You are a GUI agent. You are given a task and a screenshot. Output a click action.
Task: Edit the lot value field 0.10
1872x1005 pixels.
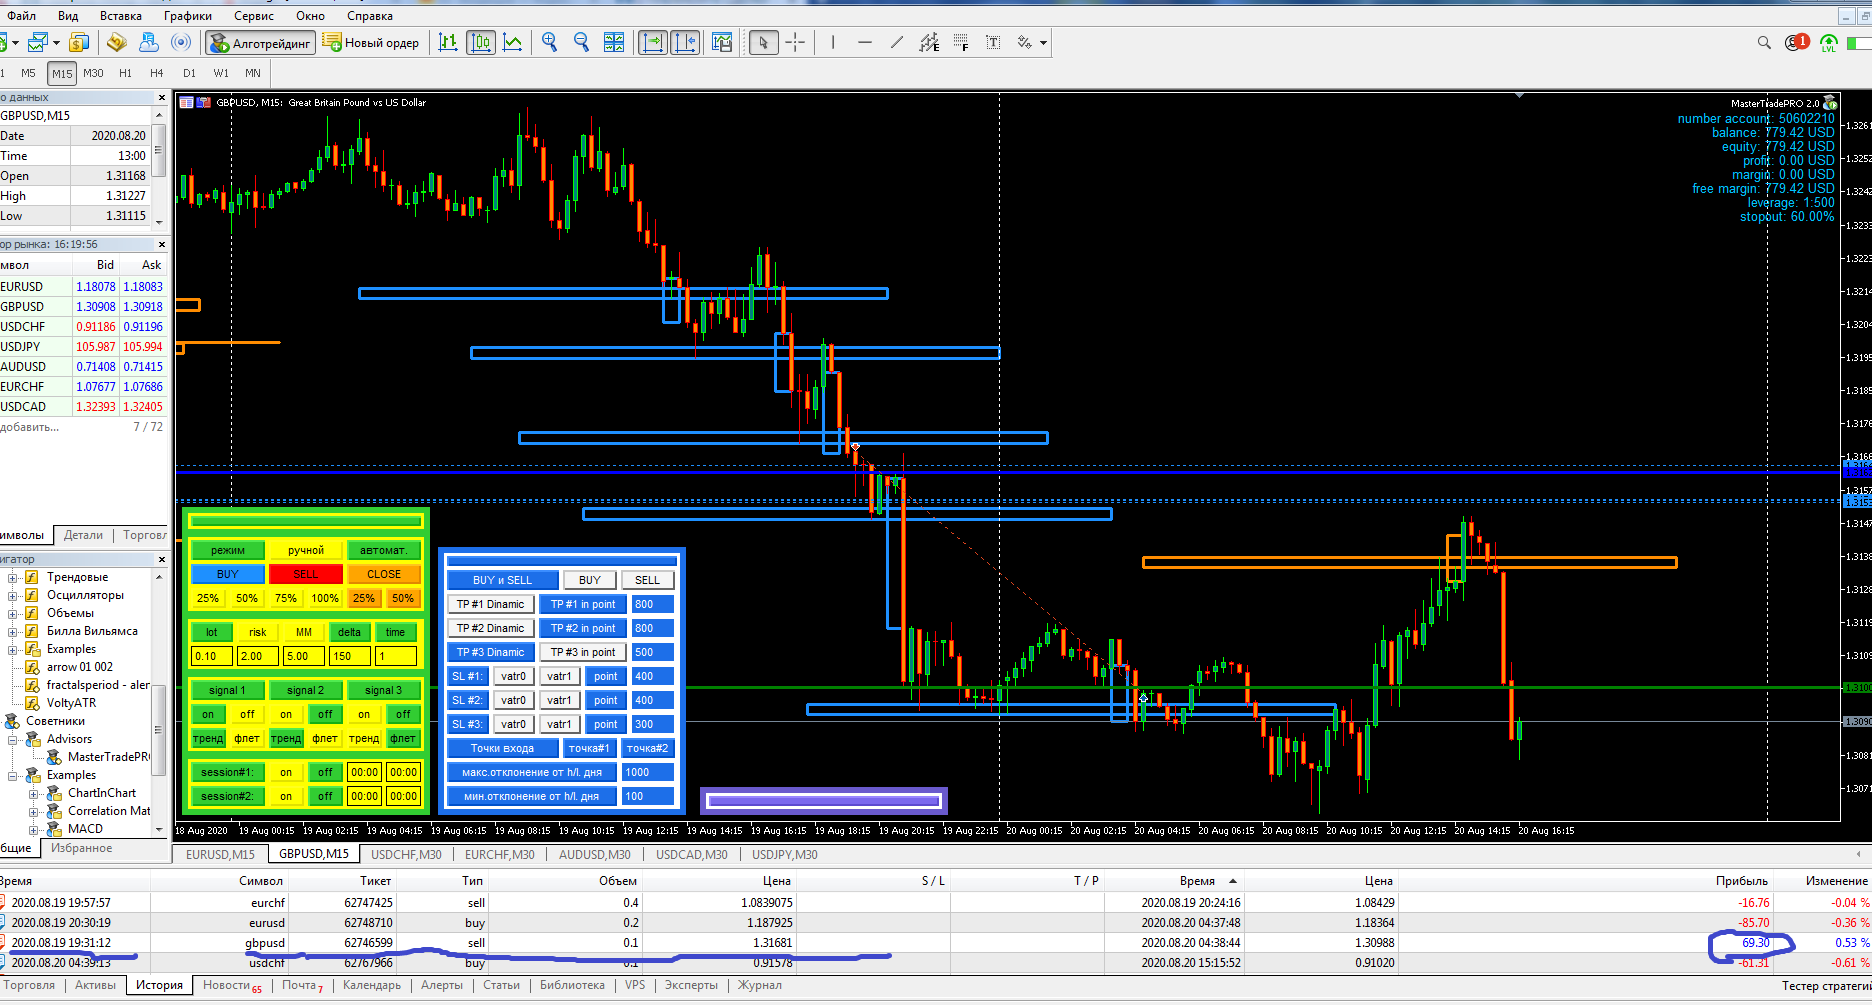(211, 656)
